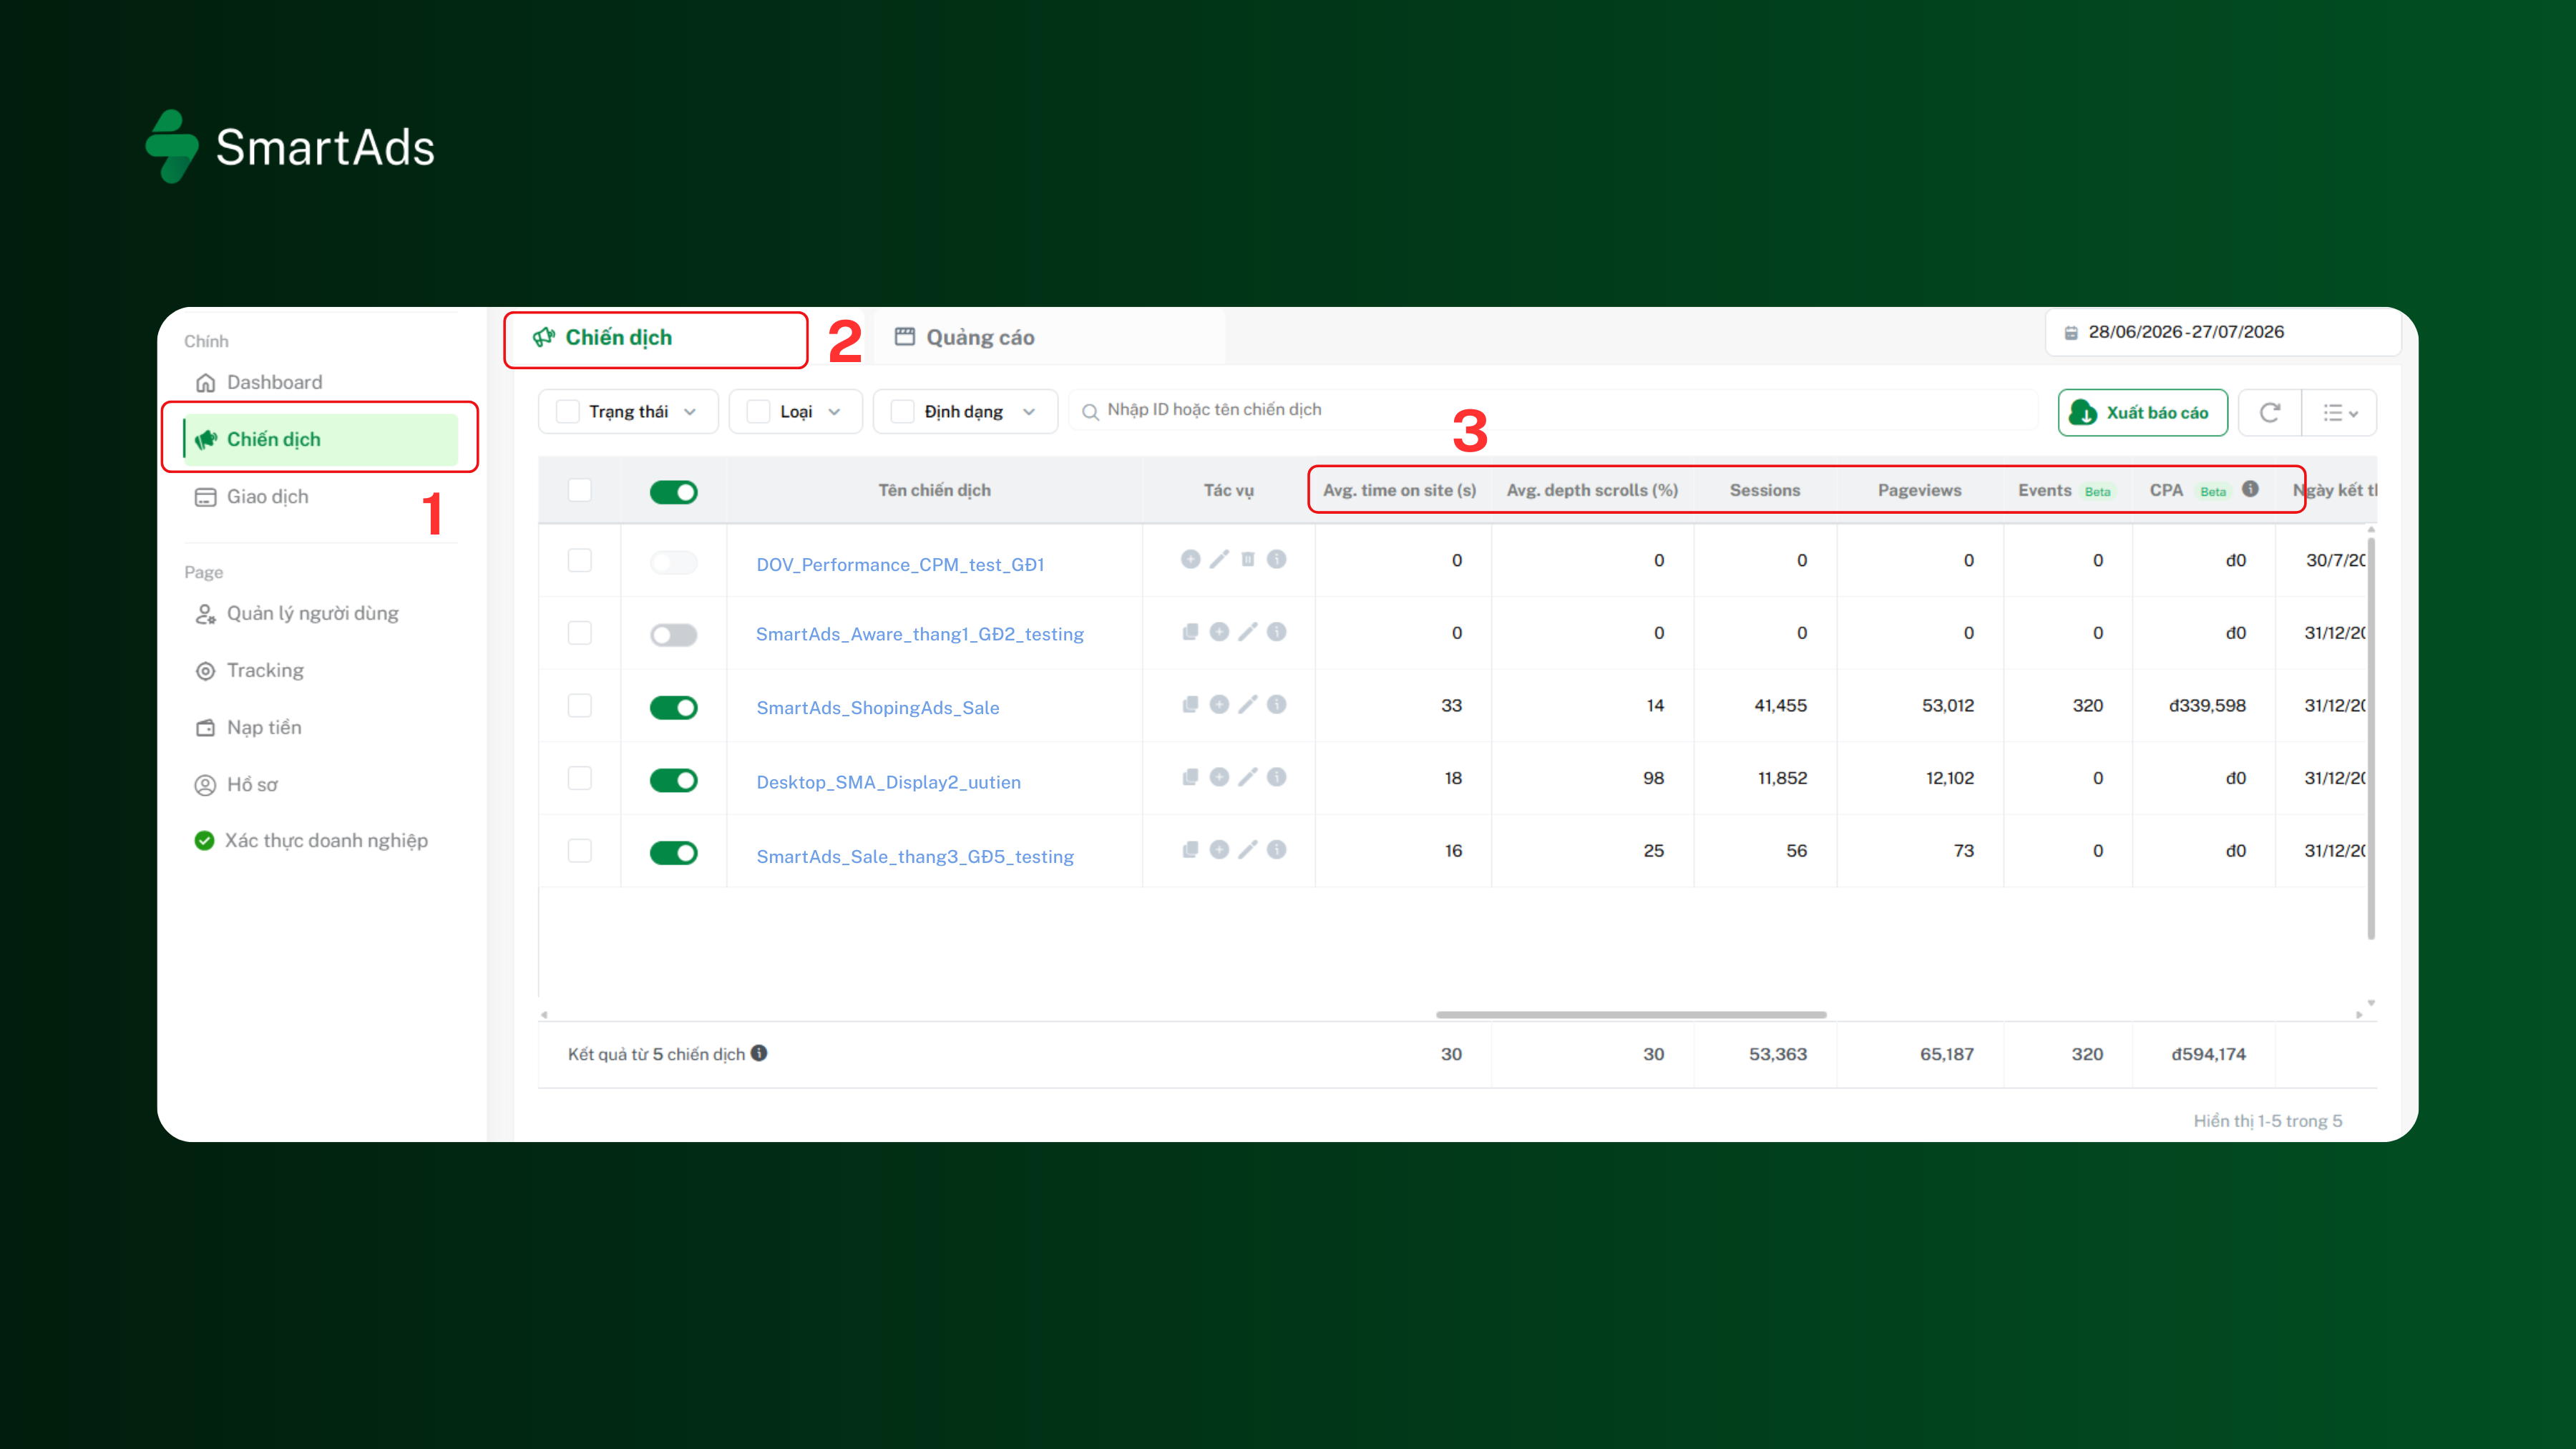Image resolution: width=2576 pixels, height=1449 pixels.
Task: Turn off SmartAds_ShopingAds_Sale toggle
Action: point(674,708)
